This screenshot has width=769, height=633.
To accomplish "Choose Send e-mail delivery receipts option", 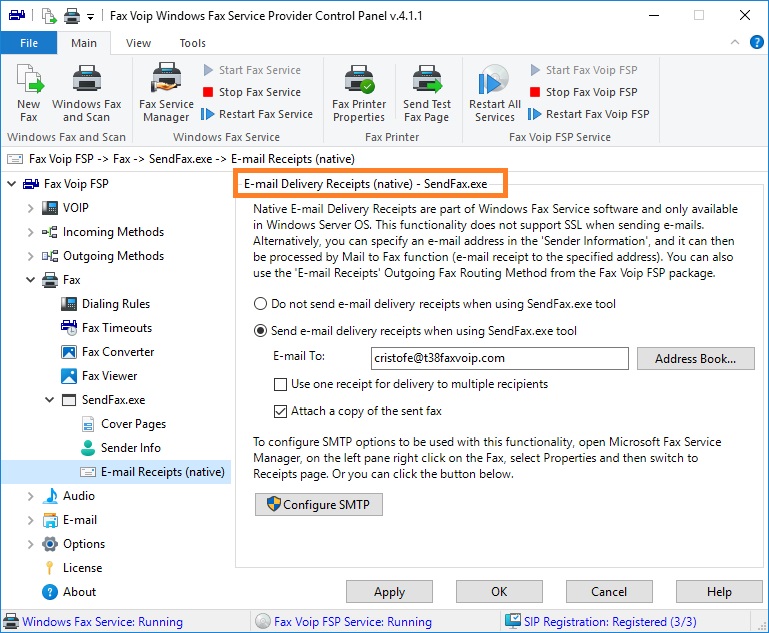I will click(260, 331).
